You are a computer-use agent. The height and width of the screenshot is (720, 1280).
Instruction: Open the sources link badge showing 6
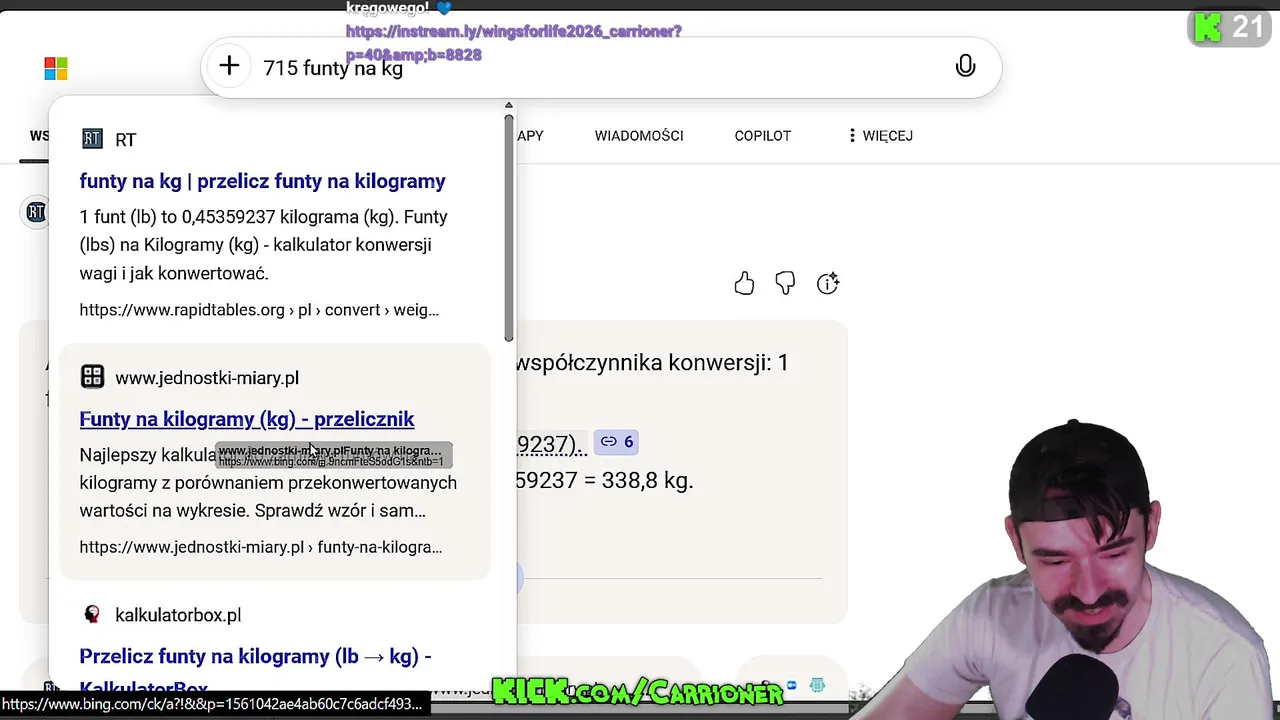pos(617,441)
